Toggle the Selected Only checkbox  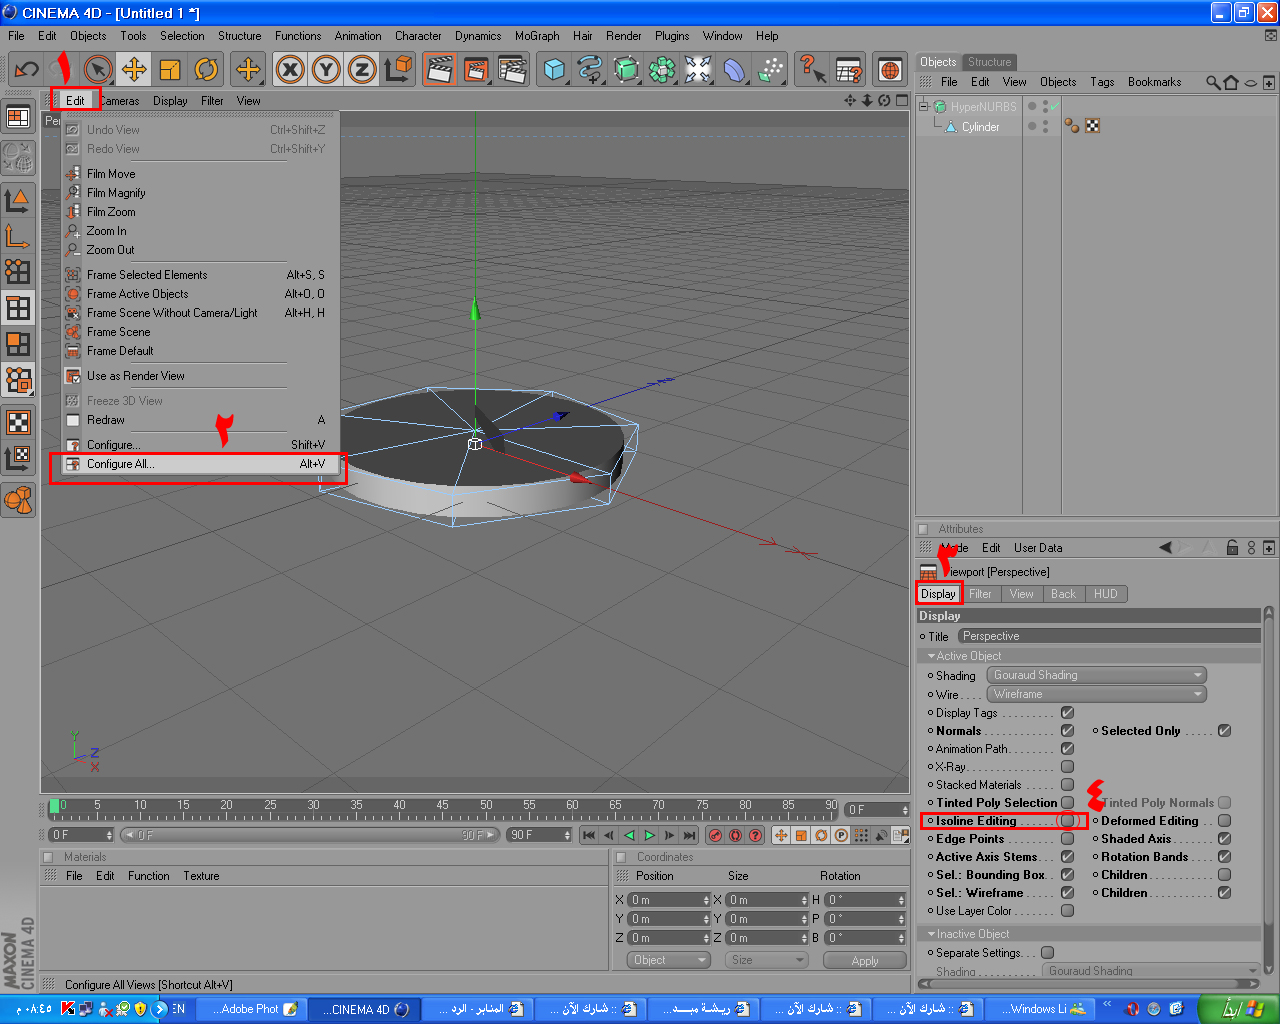coord(1224,731)
